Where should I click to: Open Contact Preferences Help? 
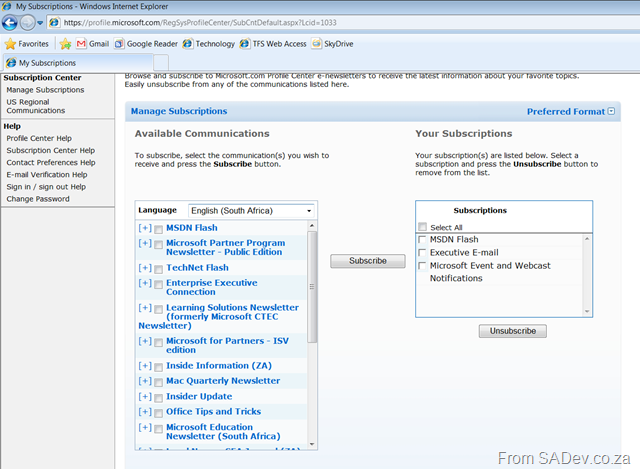pos(51,162)
